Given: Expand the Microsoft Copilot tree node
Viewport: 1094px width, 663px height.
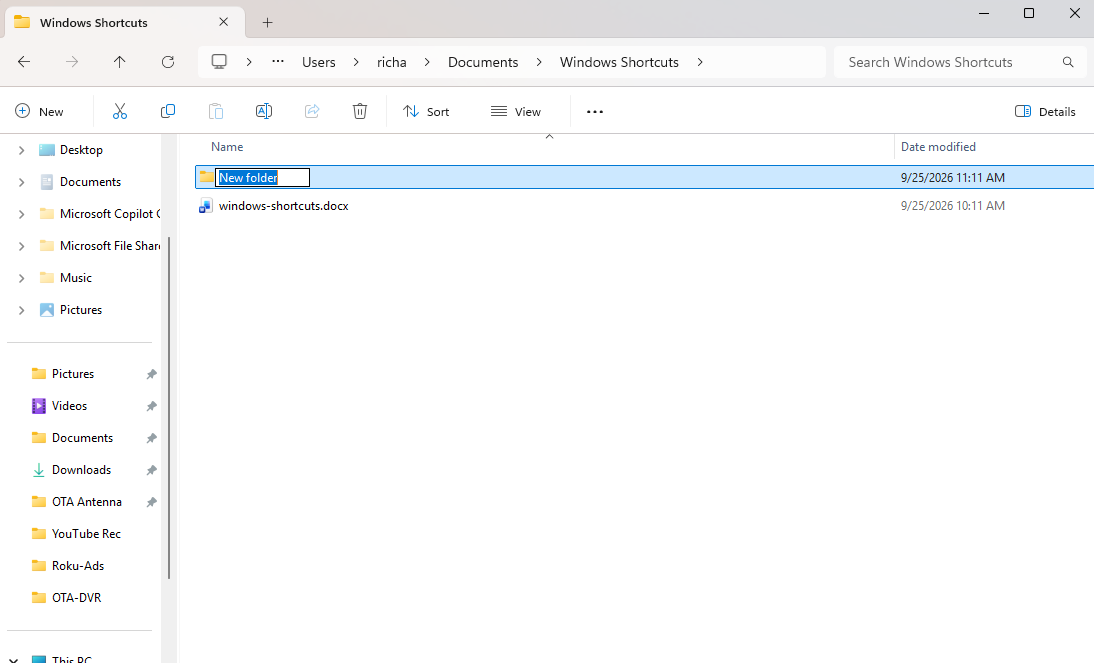Looking at the screenshot, I should pyautogui.click(x=22, y=214).
